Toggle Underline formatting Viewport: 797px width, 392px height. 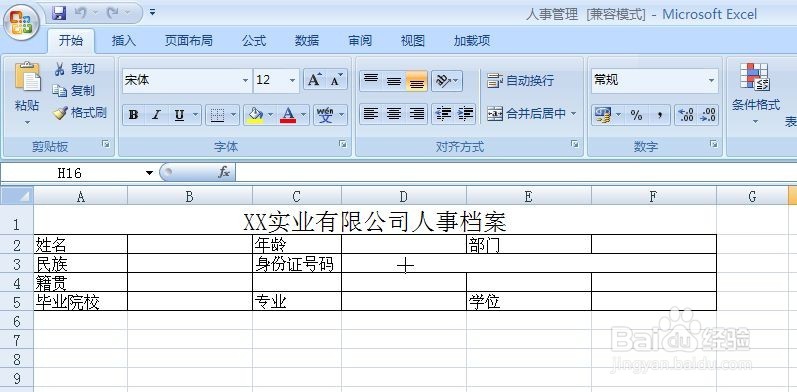click(179, 115)
